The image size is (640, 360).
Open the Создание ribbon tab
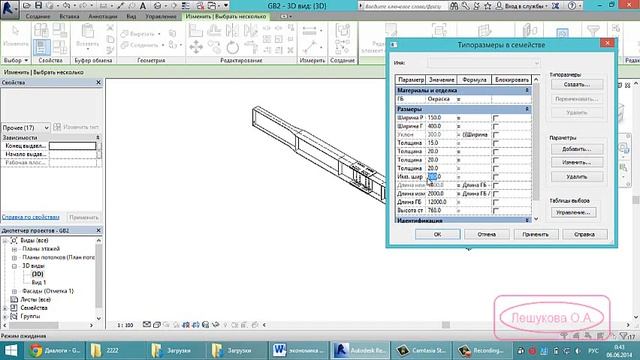[x=38, y=16]
